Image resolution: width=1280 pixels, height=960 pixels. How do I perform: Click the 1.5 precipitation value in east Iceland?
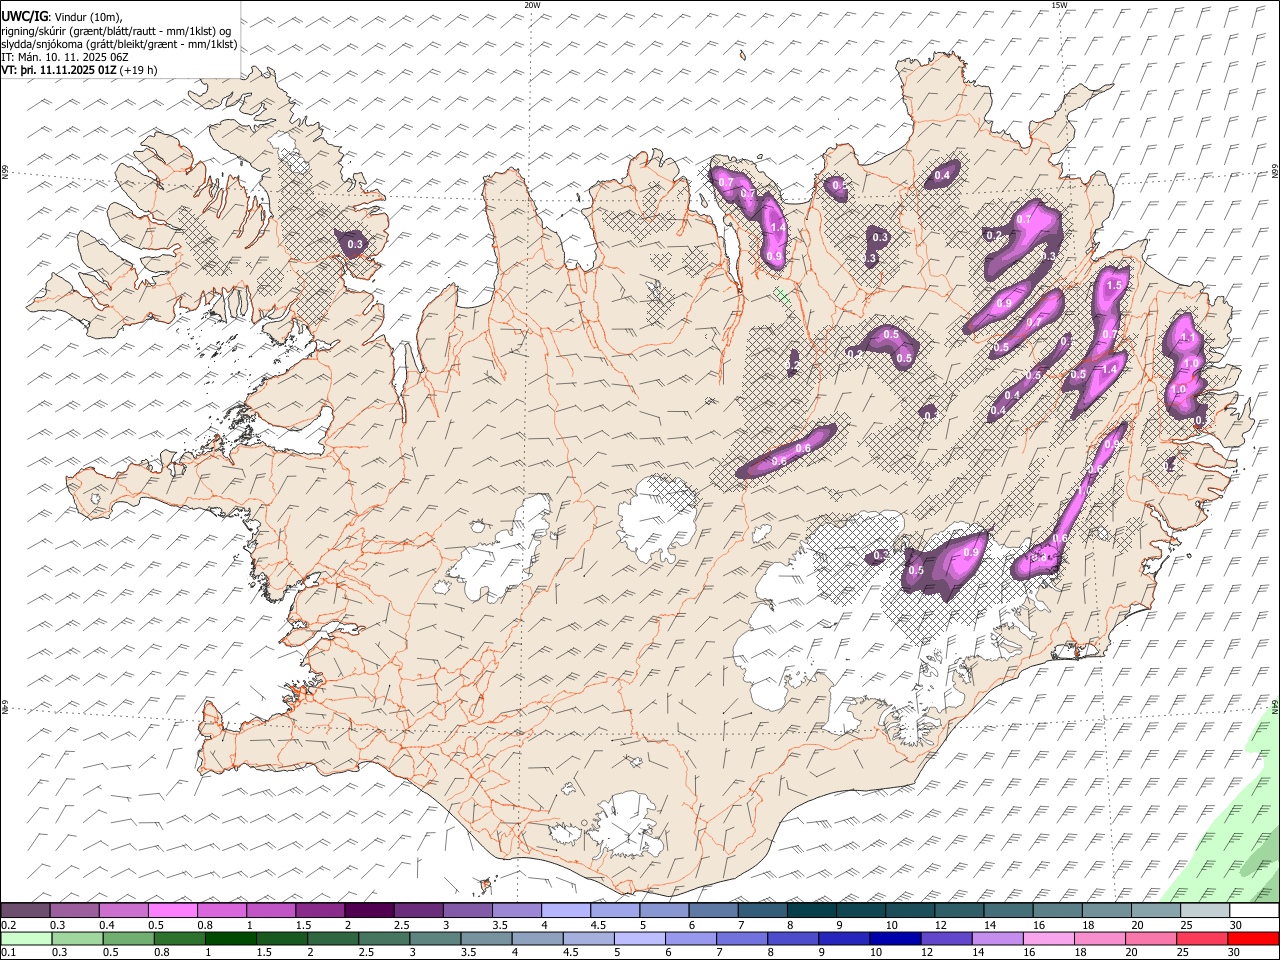coord(1115,285)
